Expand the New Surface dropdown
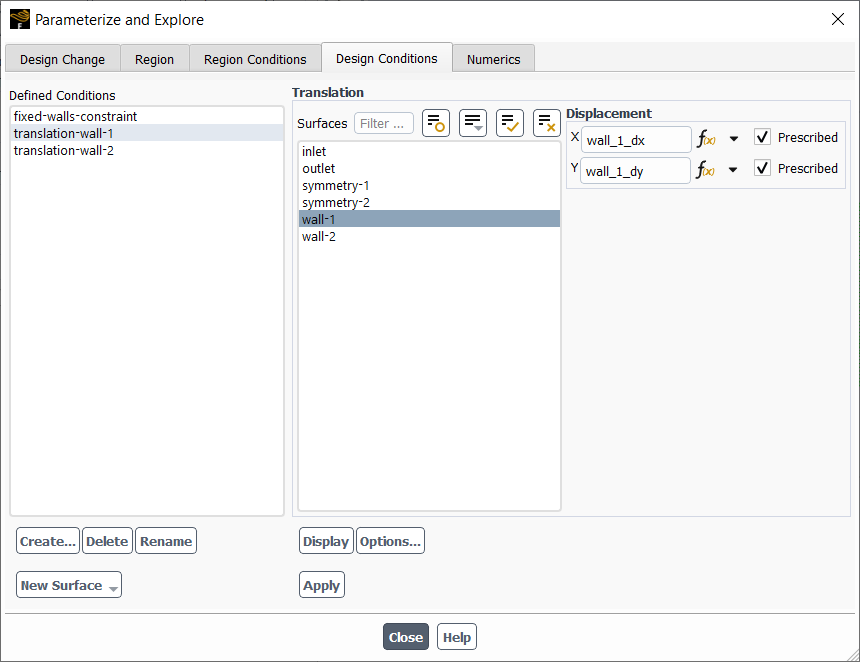Viewport: 860px width, 662px height. click(68, 584)
